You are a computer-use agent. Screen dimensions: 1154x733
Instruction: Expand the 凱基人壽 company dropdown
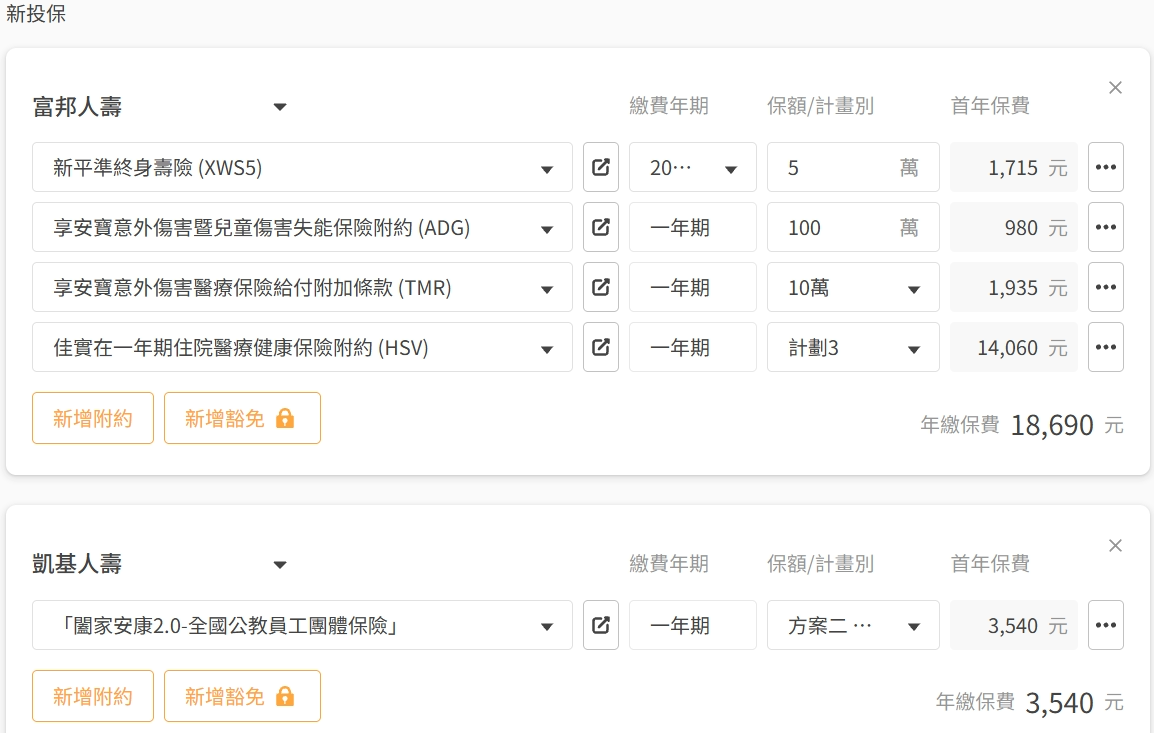160,564
